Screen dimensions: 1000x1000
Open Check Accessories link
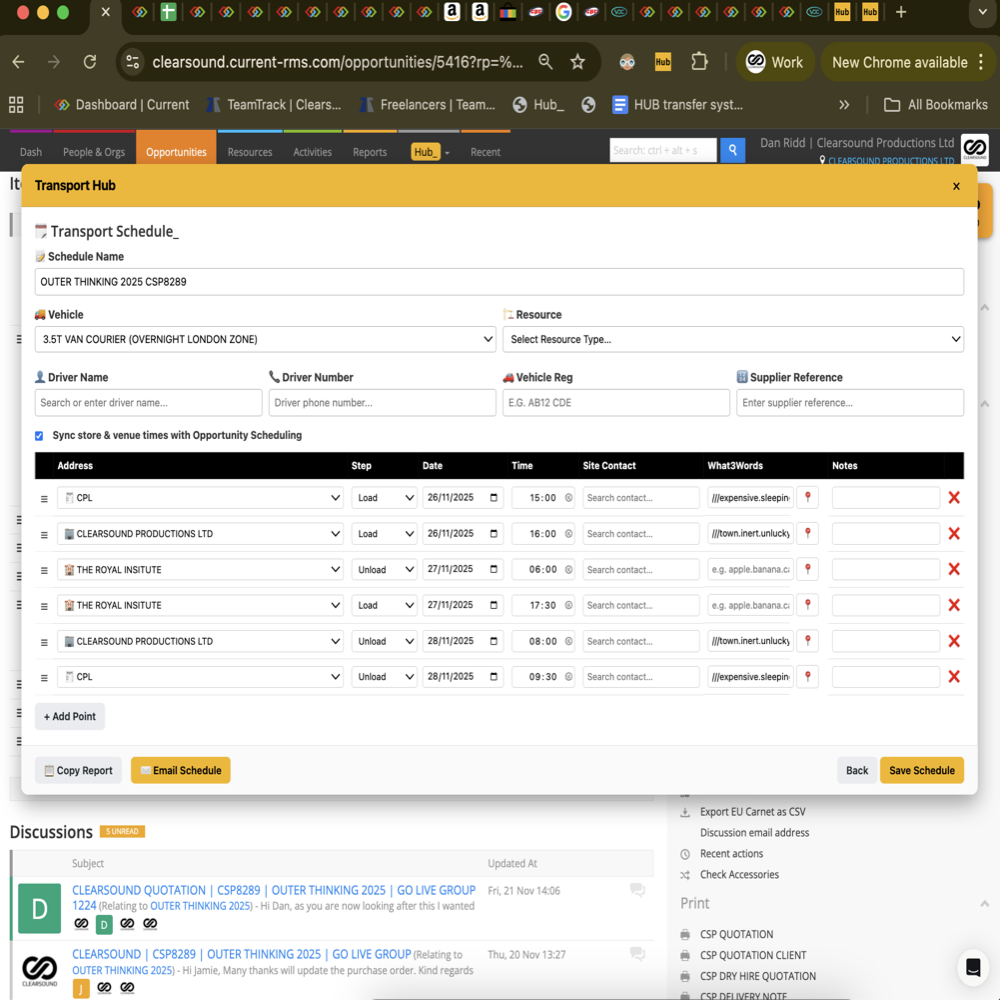coord(739,874)
